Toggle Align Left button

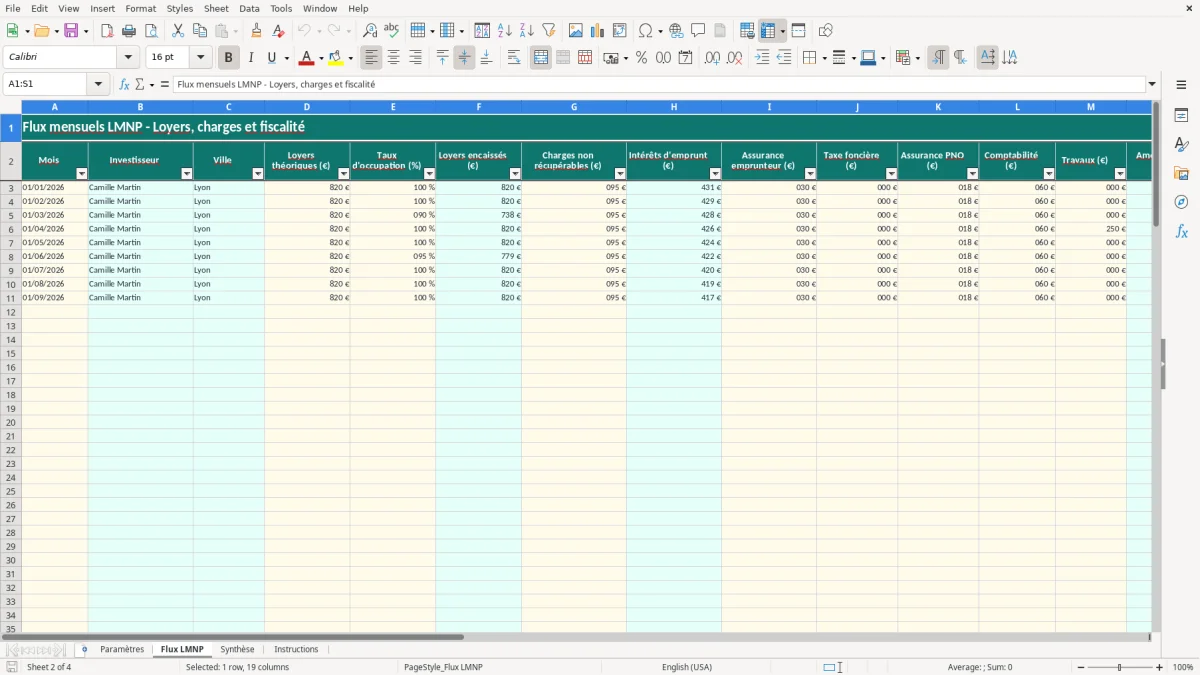371,58
